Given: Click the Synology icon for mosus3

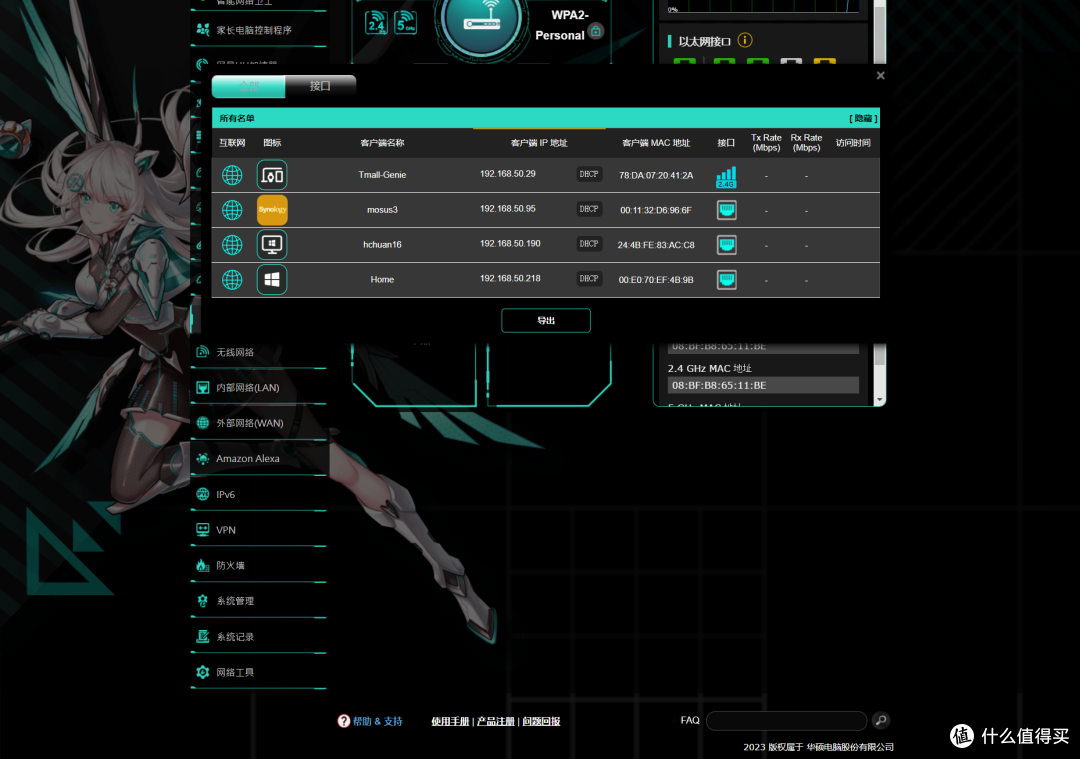Looking at the screenshot, I should (x=272, y=210).
